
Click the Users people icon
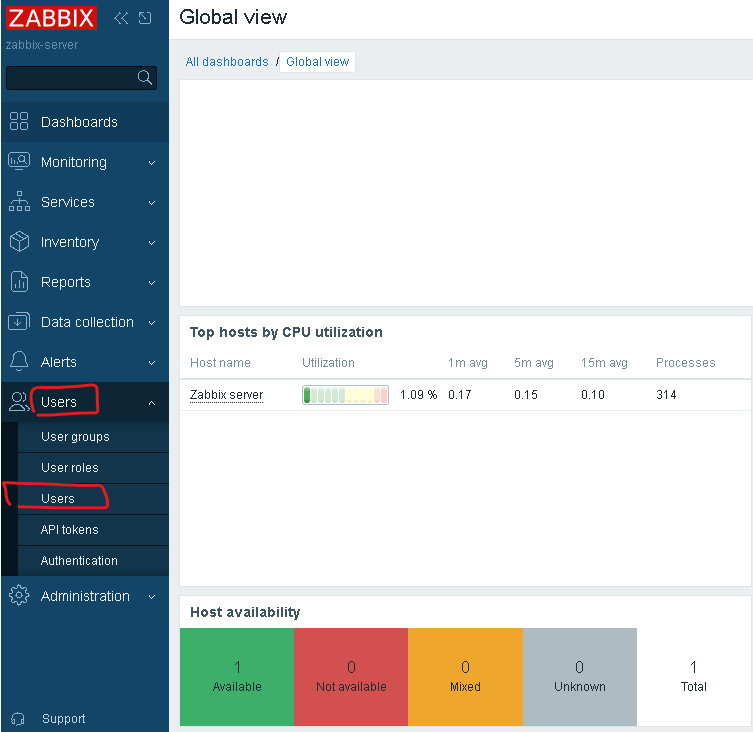(19, 402)
